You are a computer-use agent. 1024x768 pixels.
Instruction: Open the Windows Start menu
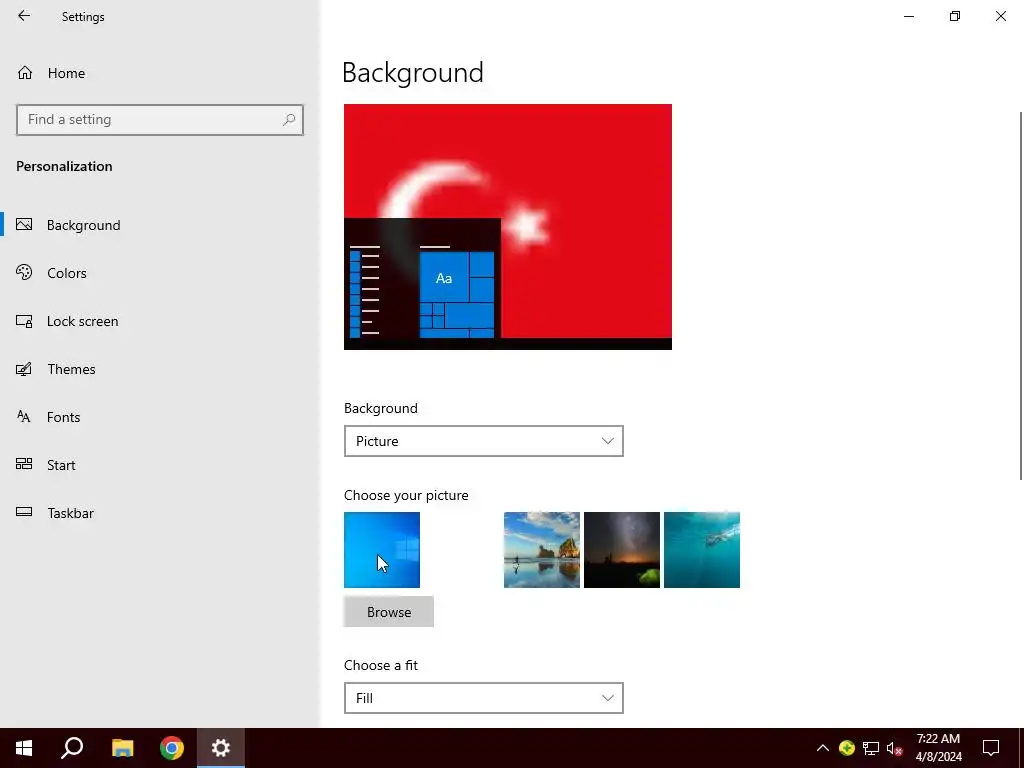(24, 748)
